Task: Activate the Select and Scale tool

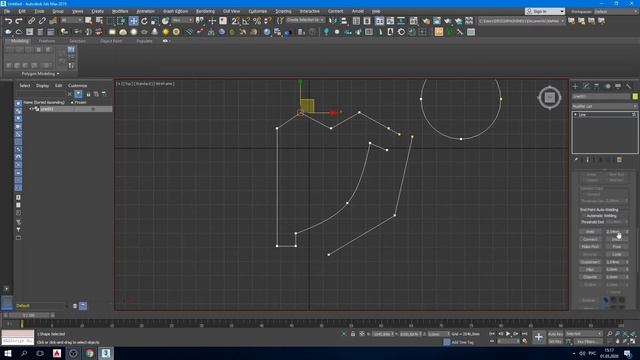Action: (x=155, y=21)
